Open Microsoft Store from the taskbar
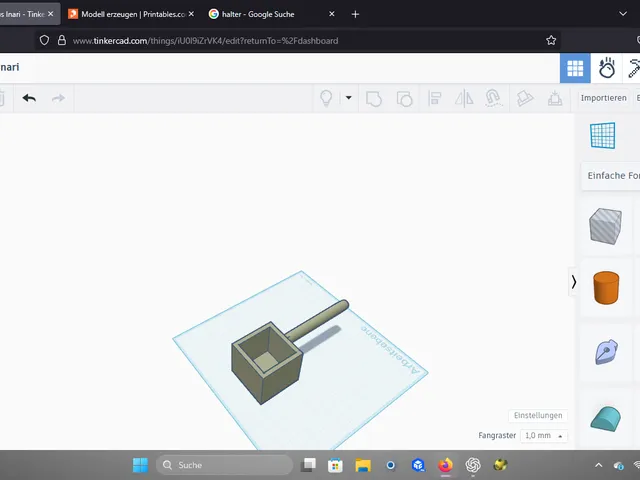This screenshot has height=480, width=640. pyautogui.click(x=335, y=465)
